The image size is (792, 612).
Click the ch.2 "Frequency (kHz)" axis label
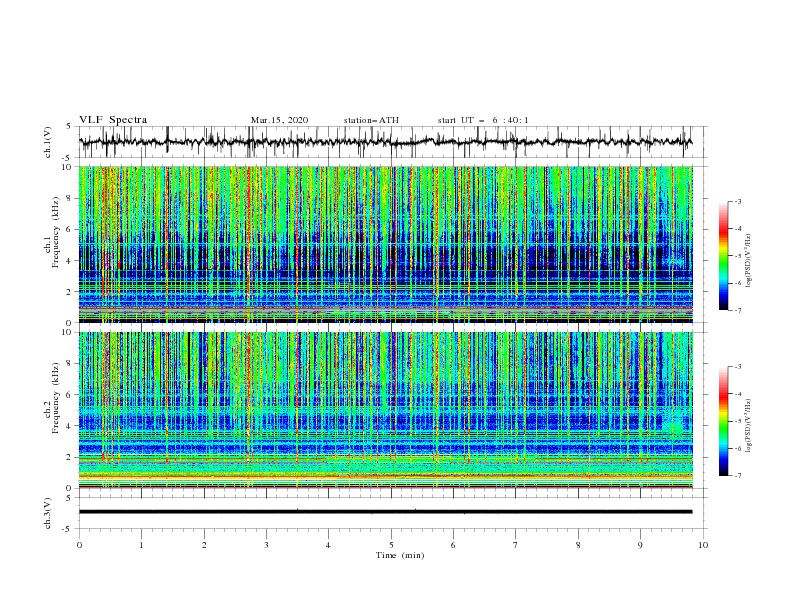pyautogui.click(x=55, y=398)
